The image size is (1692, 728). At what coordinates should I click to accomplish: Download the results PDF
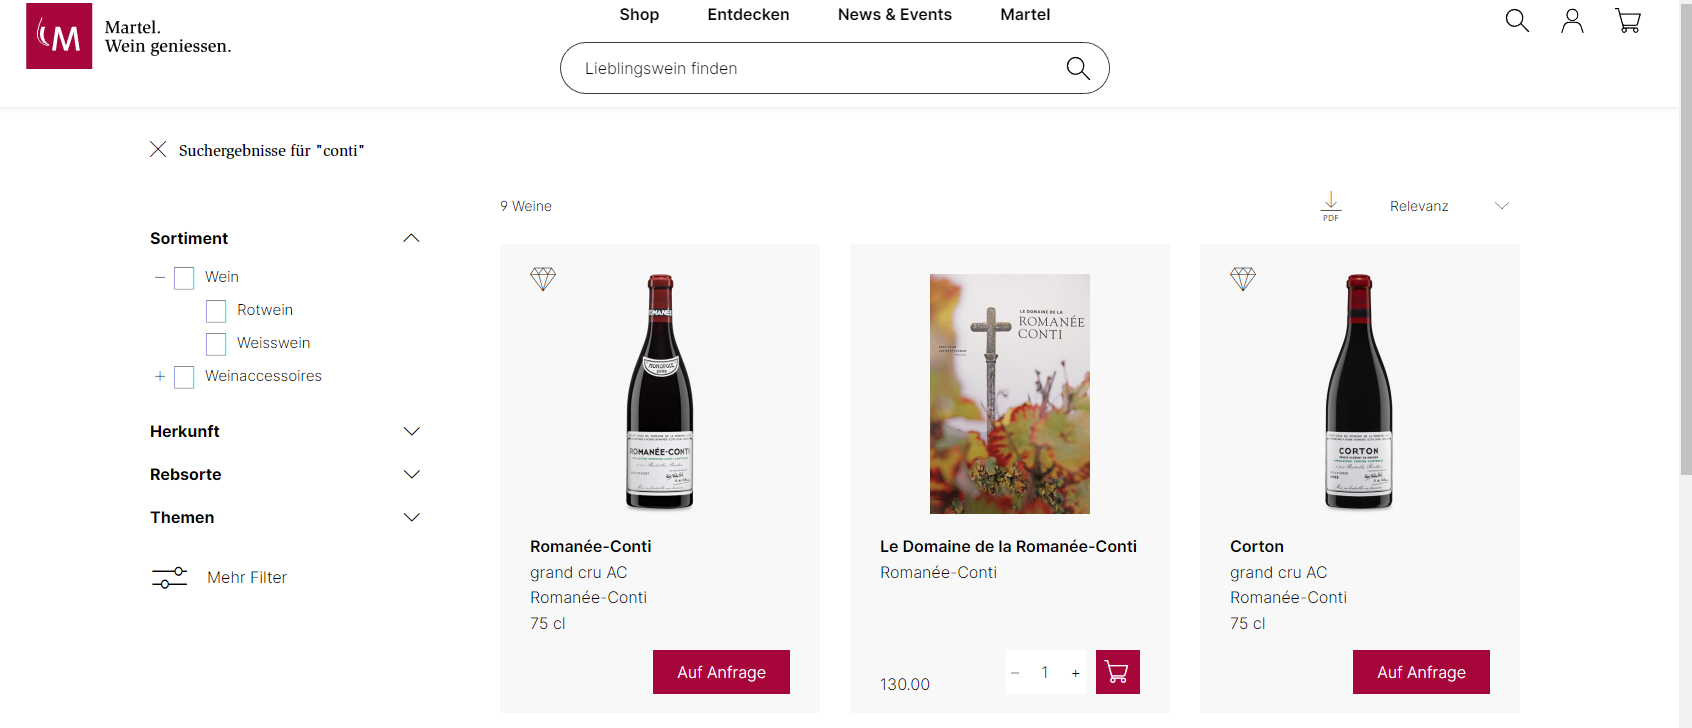point(1331,206)
